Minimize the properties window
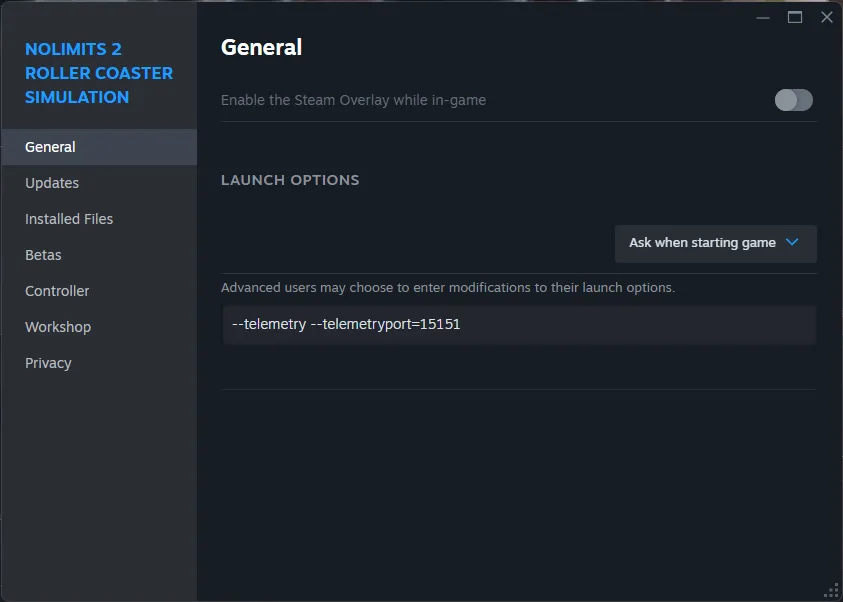The image size is (843, 602). (x=763, y=18)
